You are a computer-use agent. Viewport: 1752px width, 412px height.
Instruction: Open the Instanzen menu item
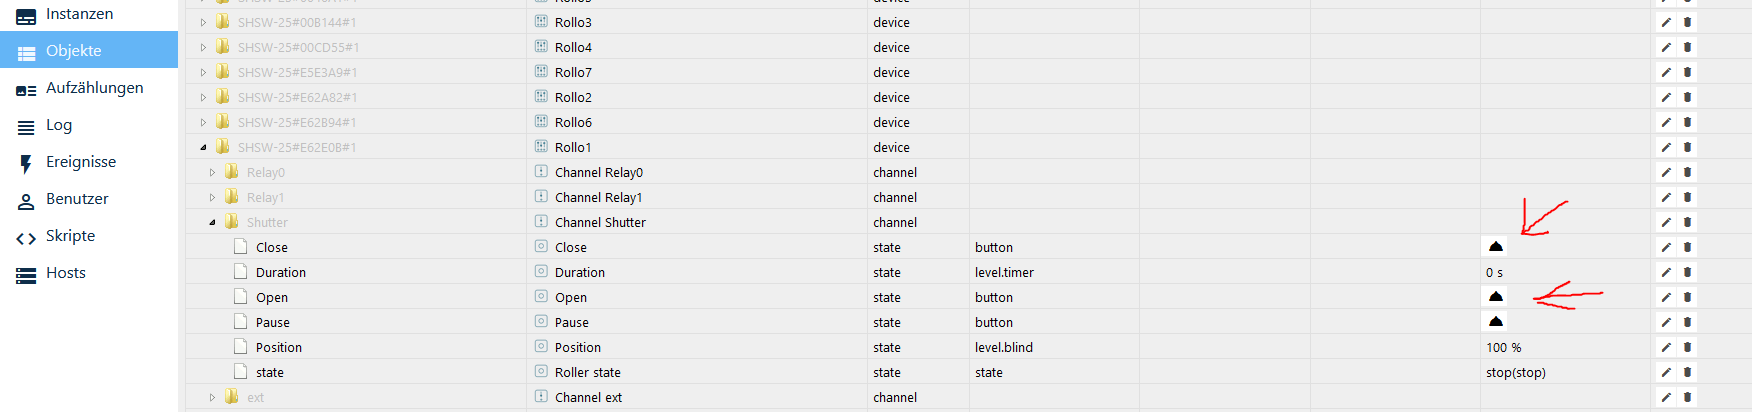(x=79, y=14)
